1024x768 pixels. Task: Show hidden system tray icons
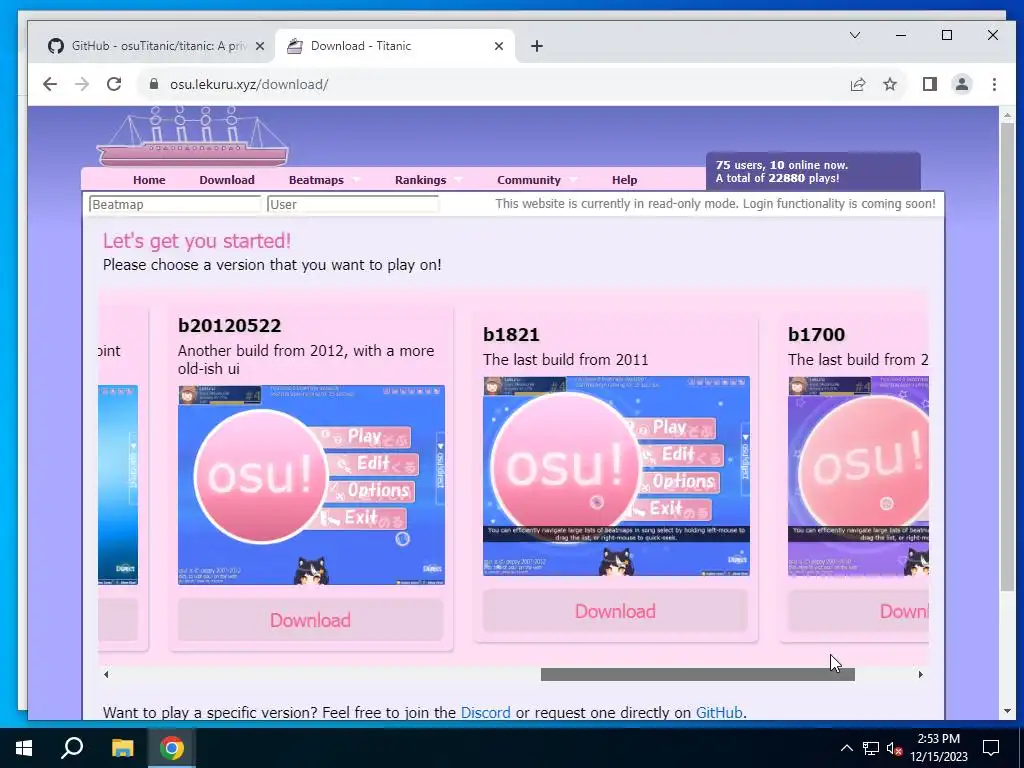coord(846,748)
